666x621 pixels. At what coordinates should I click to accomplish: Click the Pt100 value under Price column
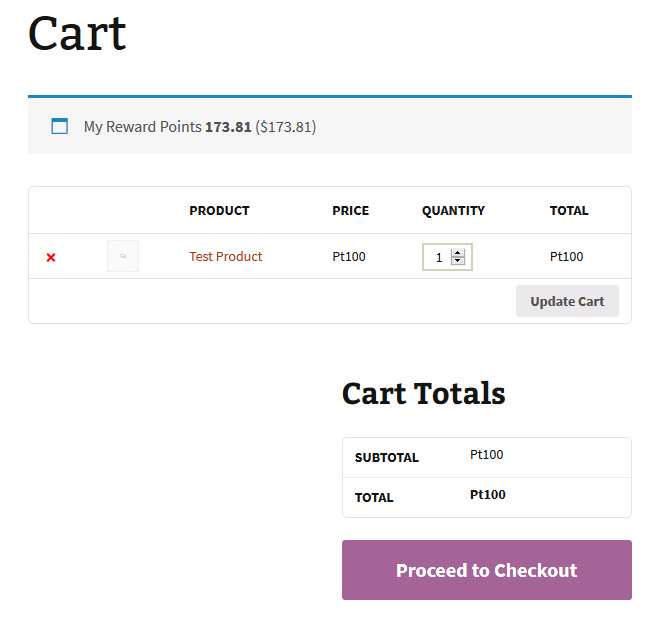click(x=349, y=256)
